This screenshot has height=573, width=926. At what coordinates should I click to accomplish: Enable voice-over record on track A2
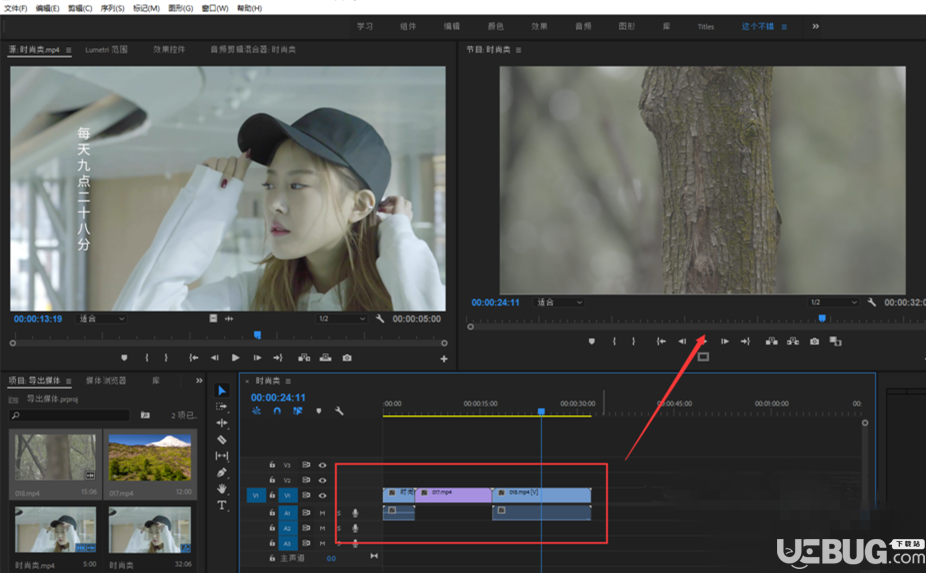pos(355,528)
